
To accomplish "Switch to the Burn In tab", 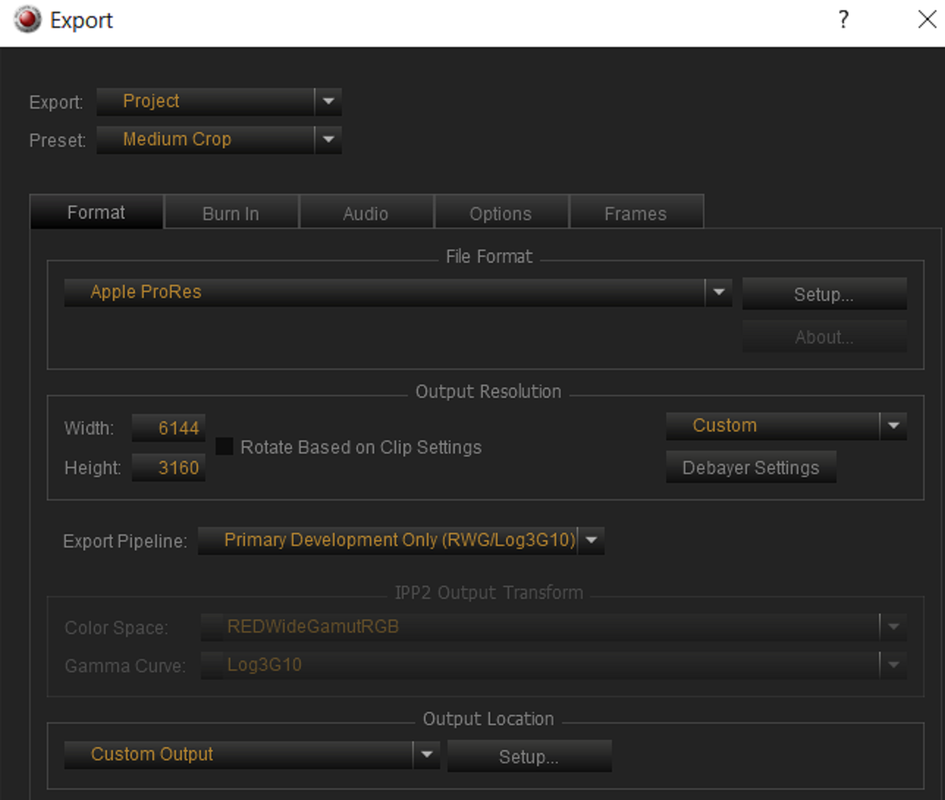I will click(231, 213).
